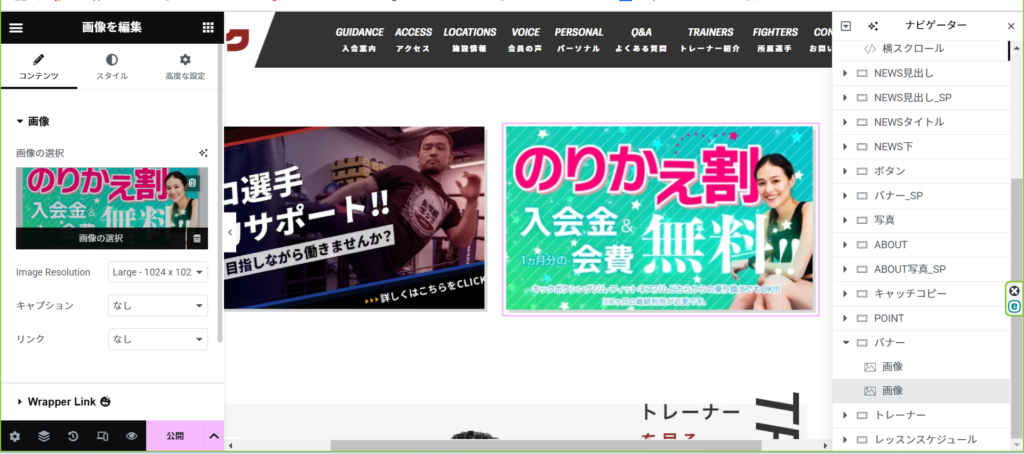
Task: Open the Elementor hamburger menu
Action: click(x=16, y=27)
